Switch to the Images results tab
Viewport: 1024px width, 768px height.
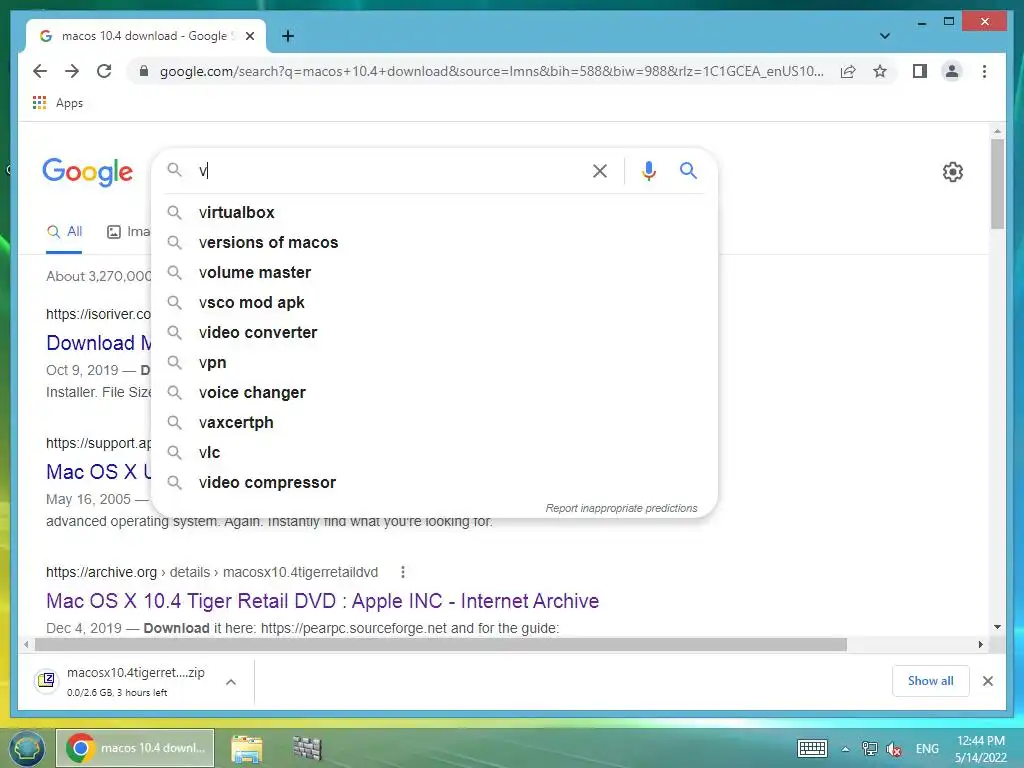tap(129, 232)
